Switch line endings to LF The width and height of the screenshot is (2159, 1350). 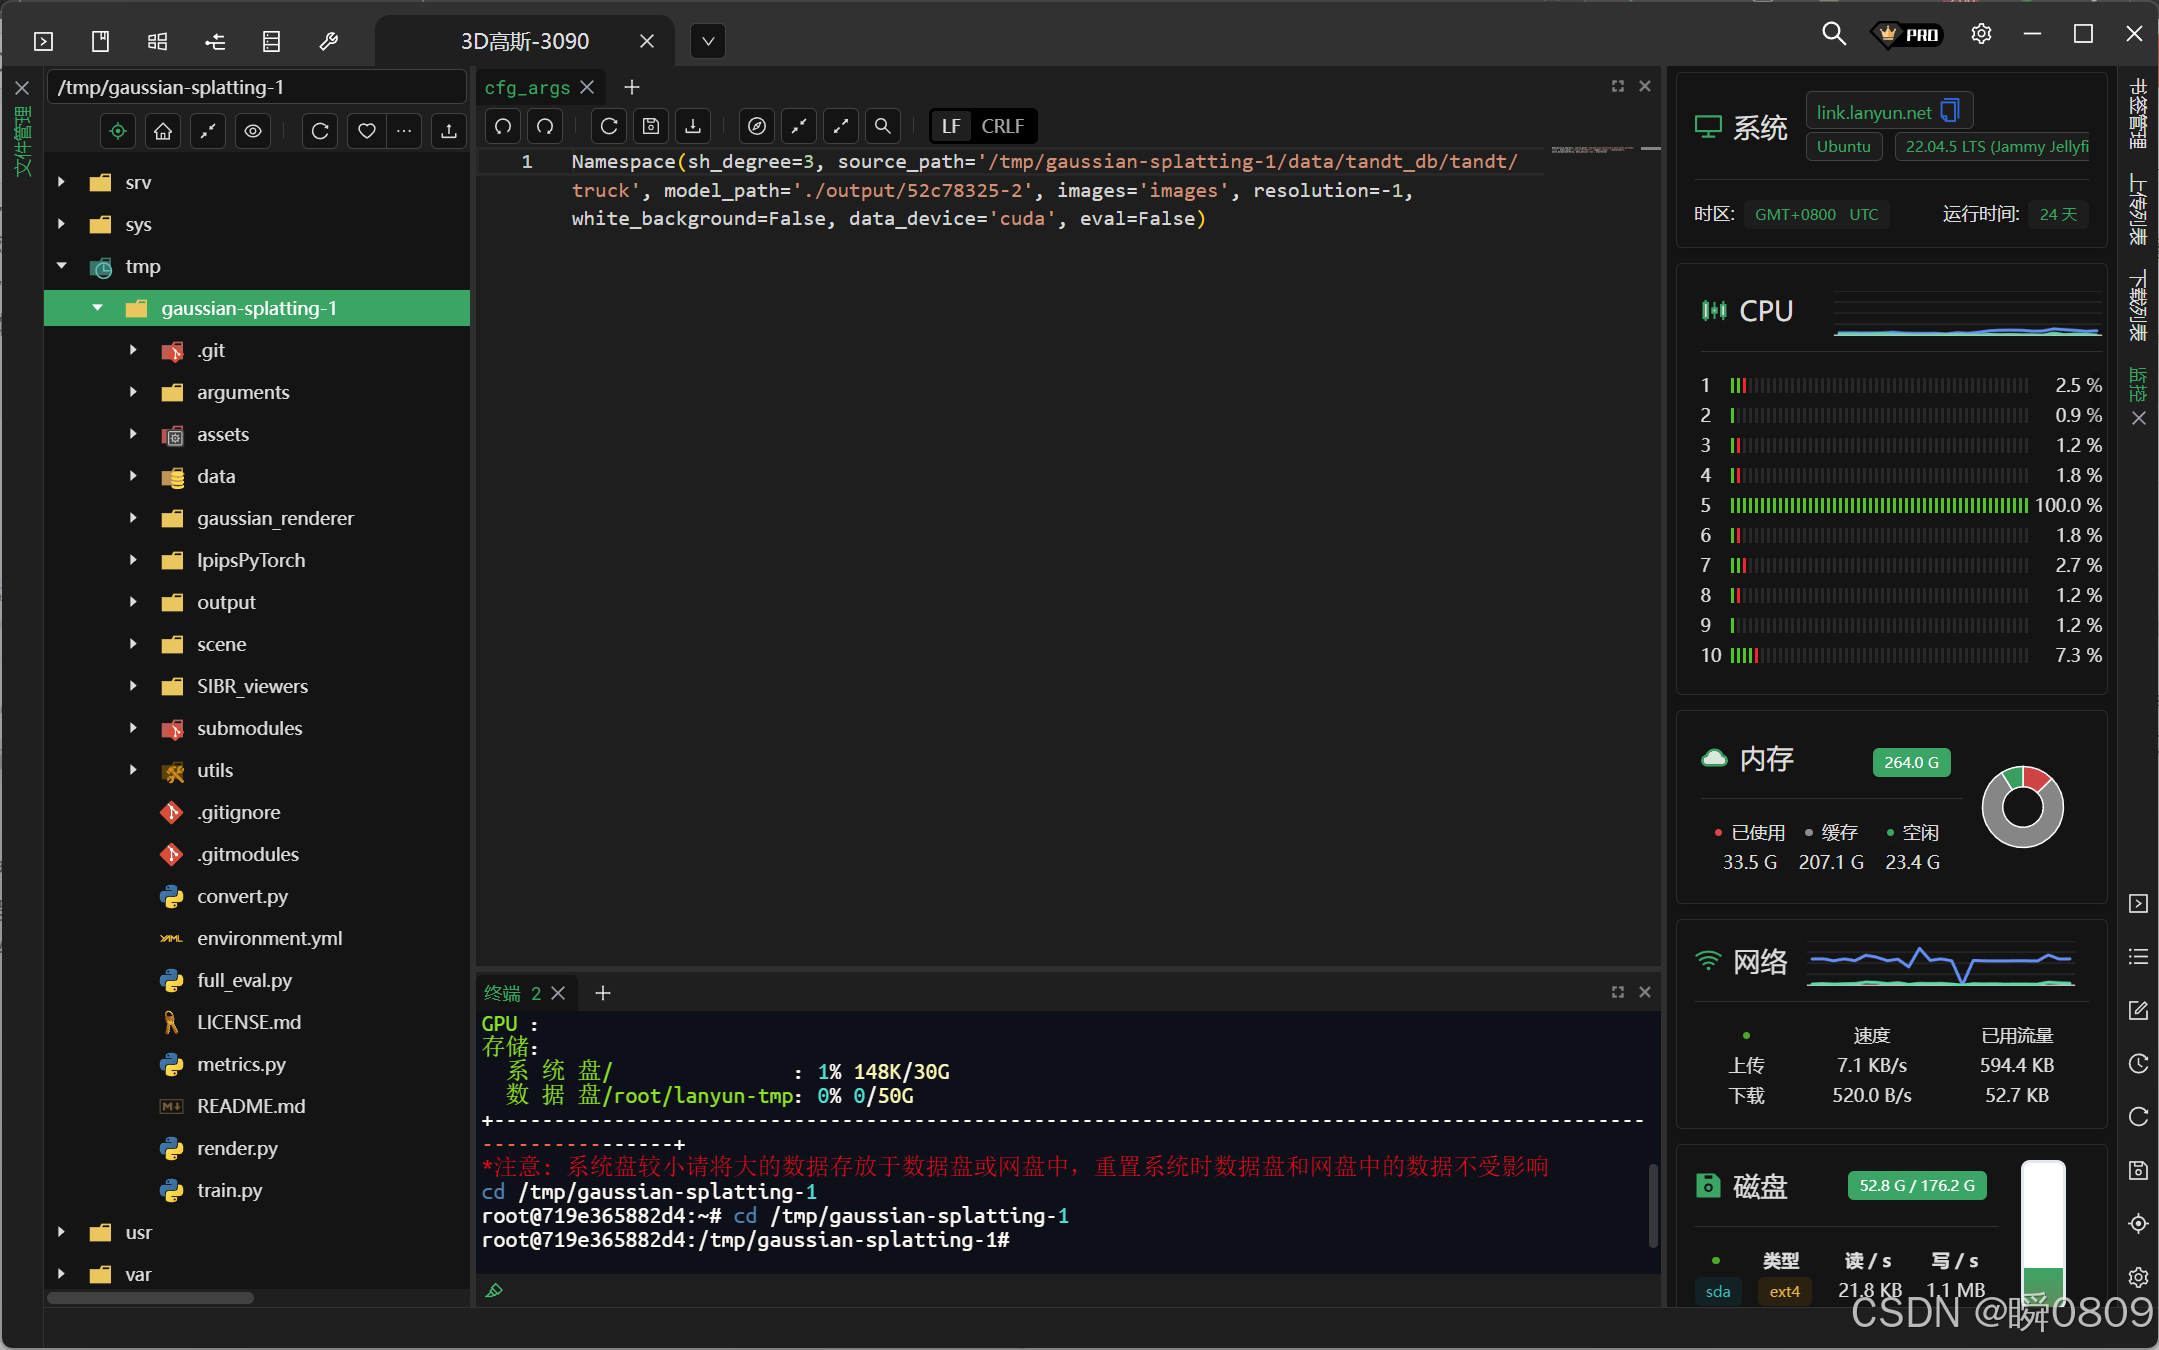point(951,126)
